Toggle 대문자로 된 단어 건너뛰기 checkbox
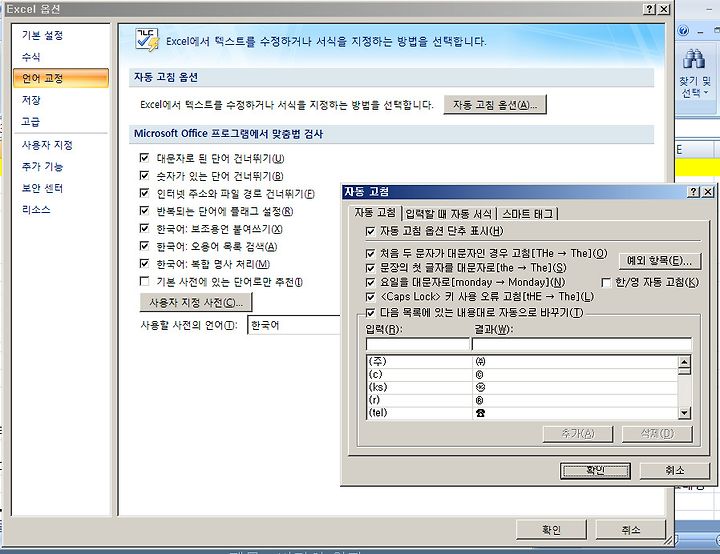Viewport: 720px width, 554px height. pyautogui.click(x=144, y=158)
